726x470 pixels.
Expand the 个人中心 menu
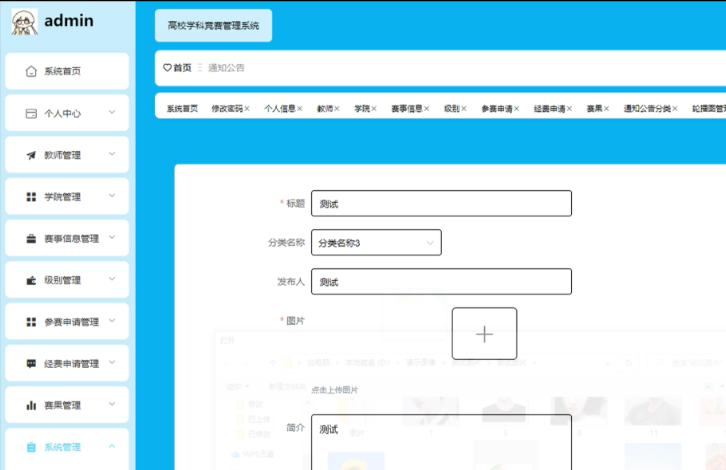click(66, 113)
